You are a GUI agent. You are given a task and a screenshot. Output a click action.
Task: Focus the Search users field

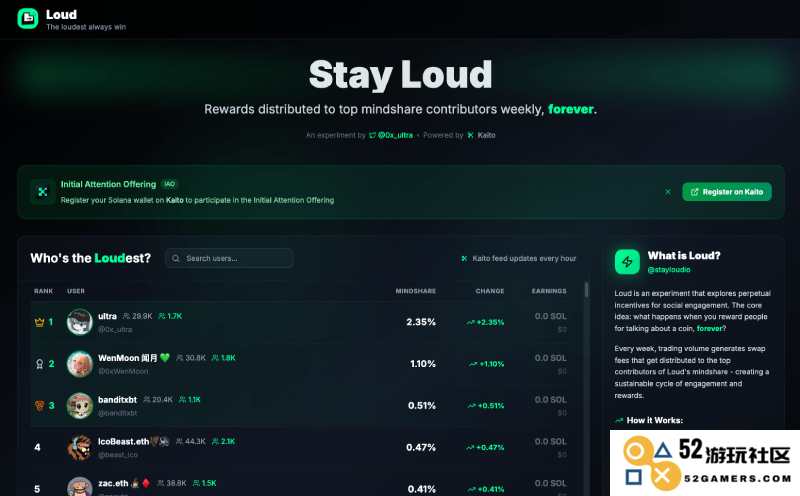(x=229, y=258)
